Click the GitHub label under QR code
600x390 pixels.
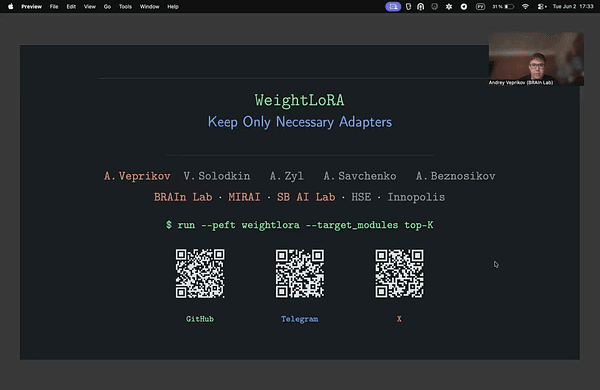point(200,319)
